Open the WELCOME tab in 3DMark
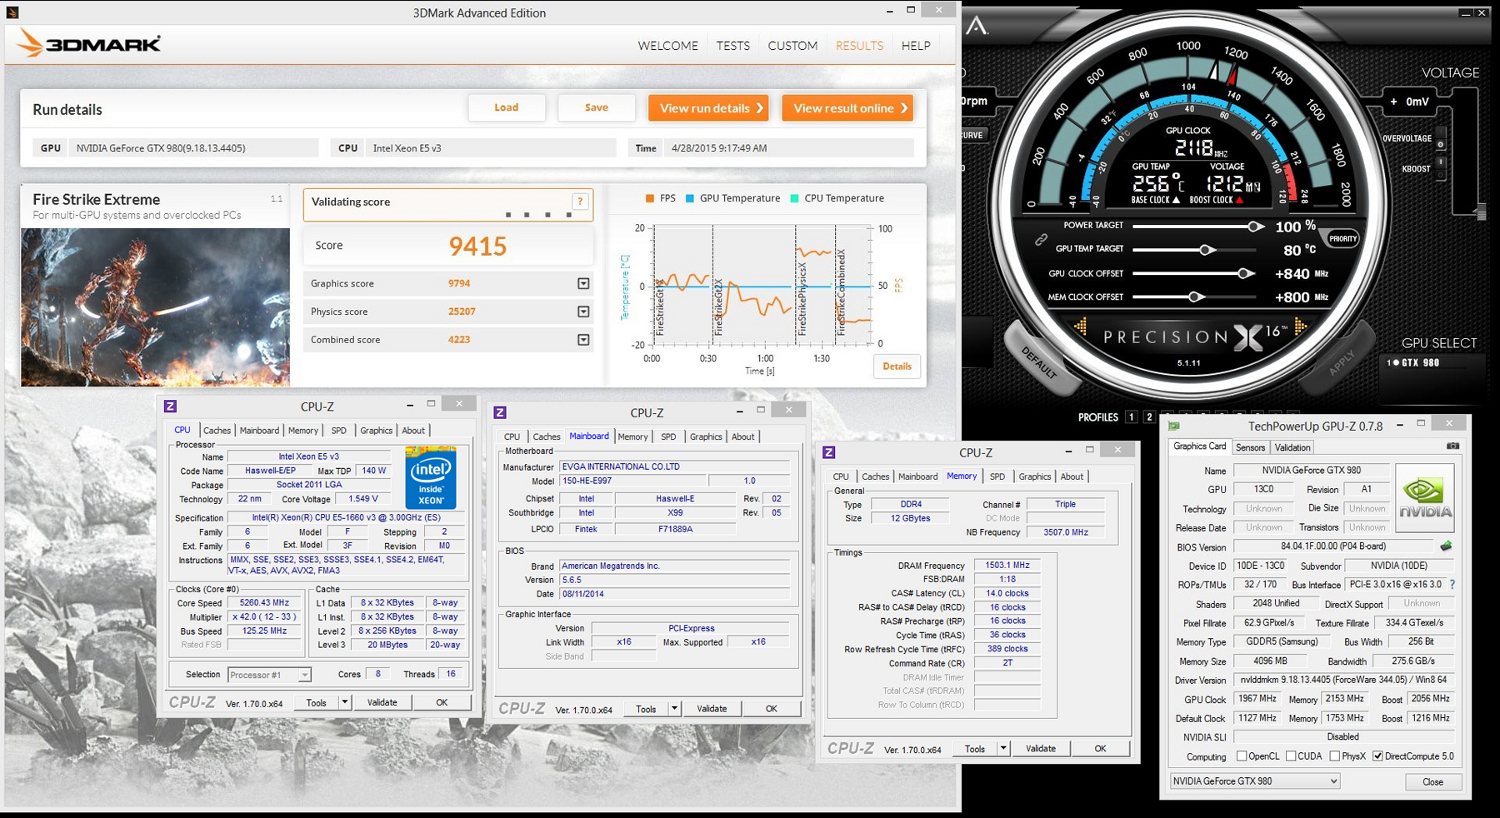Image resolution: width=1500 pixels, height=818 pixels. [668, 46]
